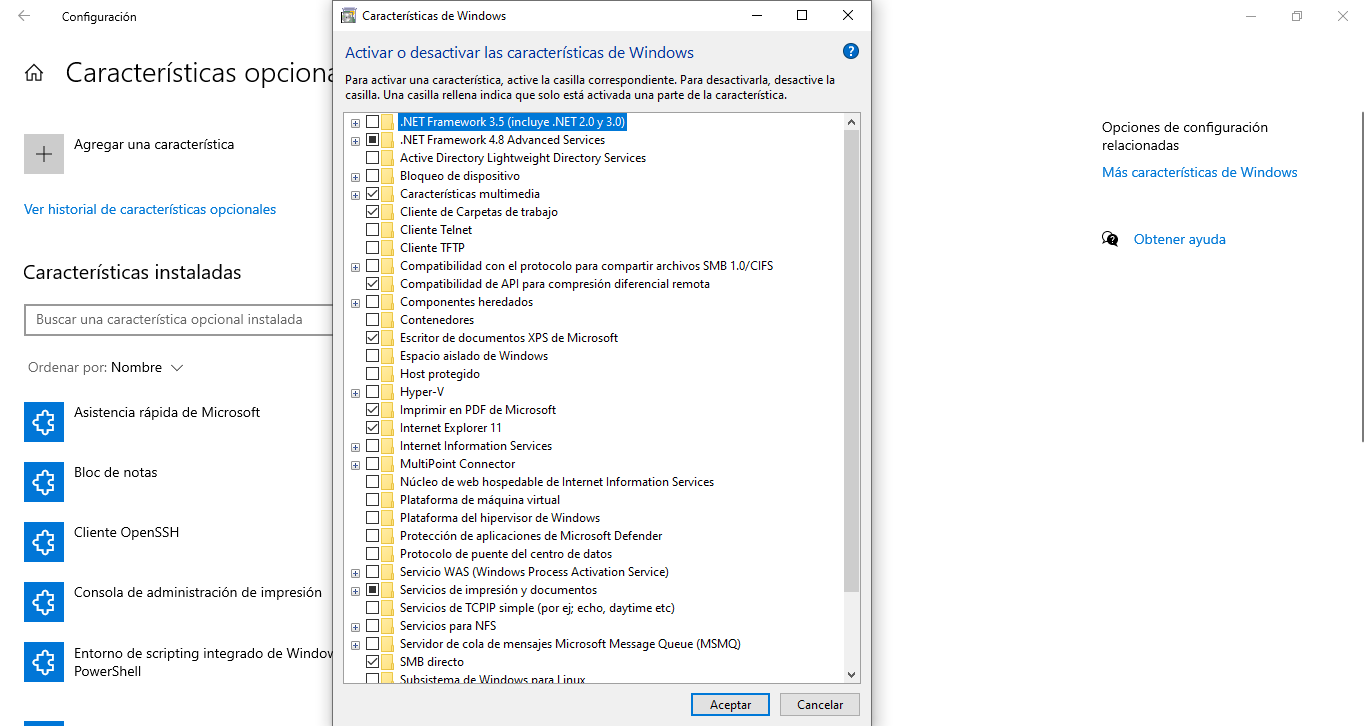Select Protección de aplicaciones de Microsoft Defender text
Viewport: 1366px width, 726px height.
point(531,536)
